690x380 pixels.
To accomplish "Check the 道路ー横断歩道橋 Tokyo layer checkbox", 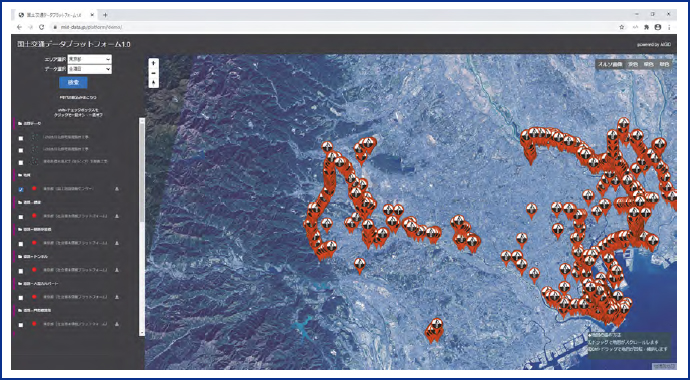I will tap(21, 244).
